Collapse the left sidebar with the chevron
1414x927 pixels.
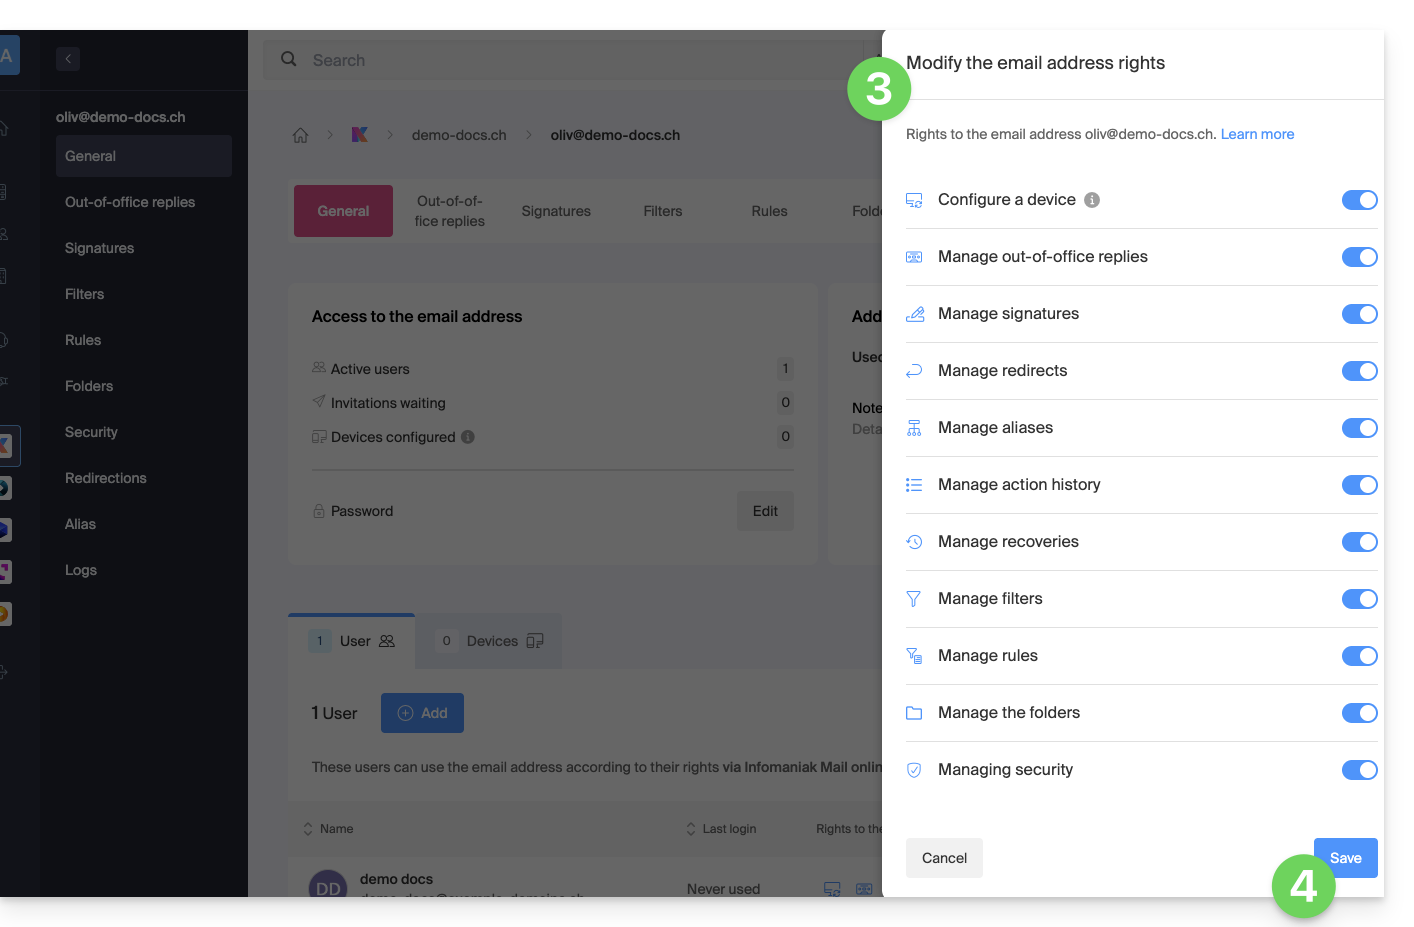click(68, 59)
